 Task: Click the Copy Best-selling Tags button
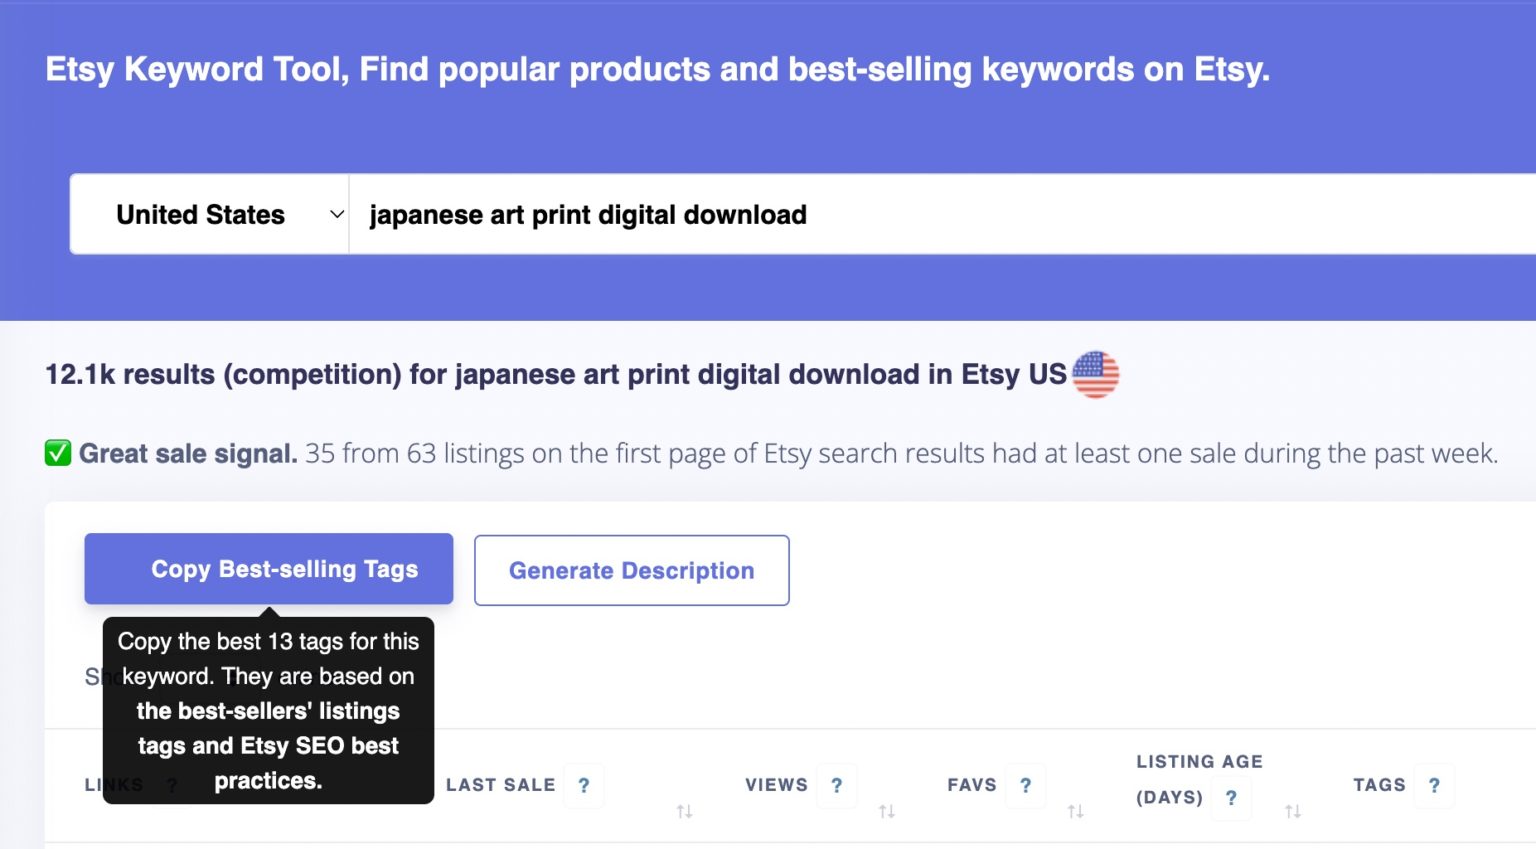[x=268, y=569]
